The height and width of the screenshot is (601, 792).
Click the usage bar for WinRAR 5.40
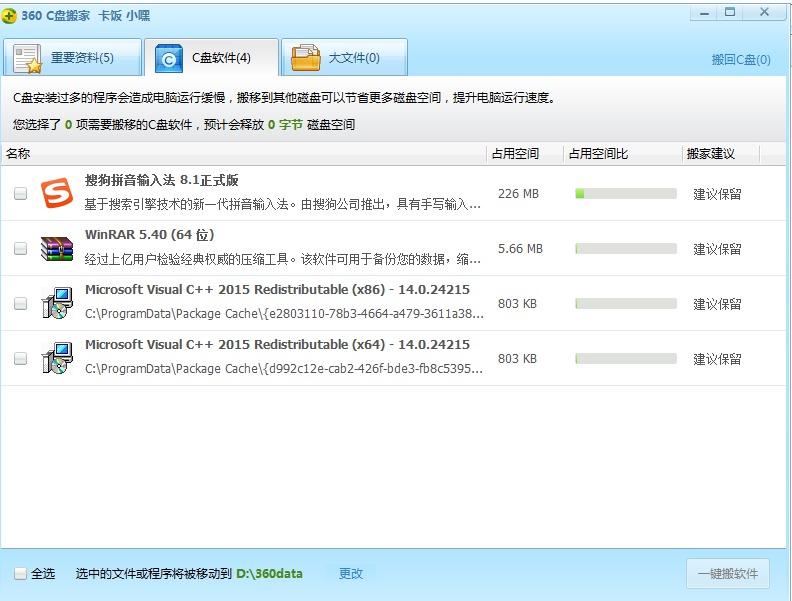[x=626, y=248]
